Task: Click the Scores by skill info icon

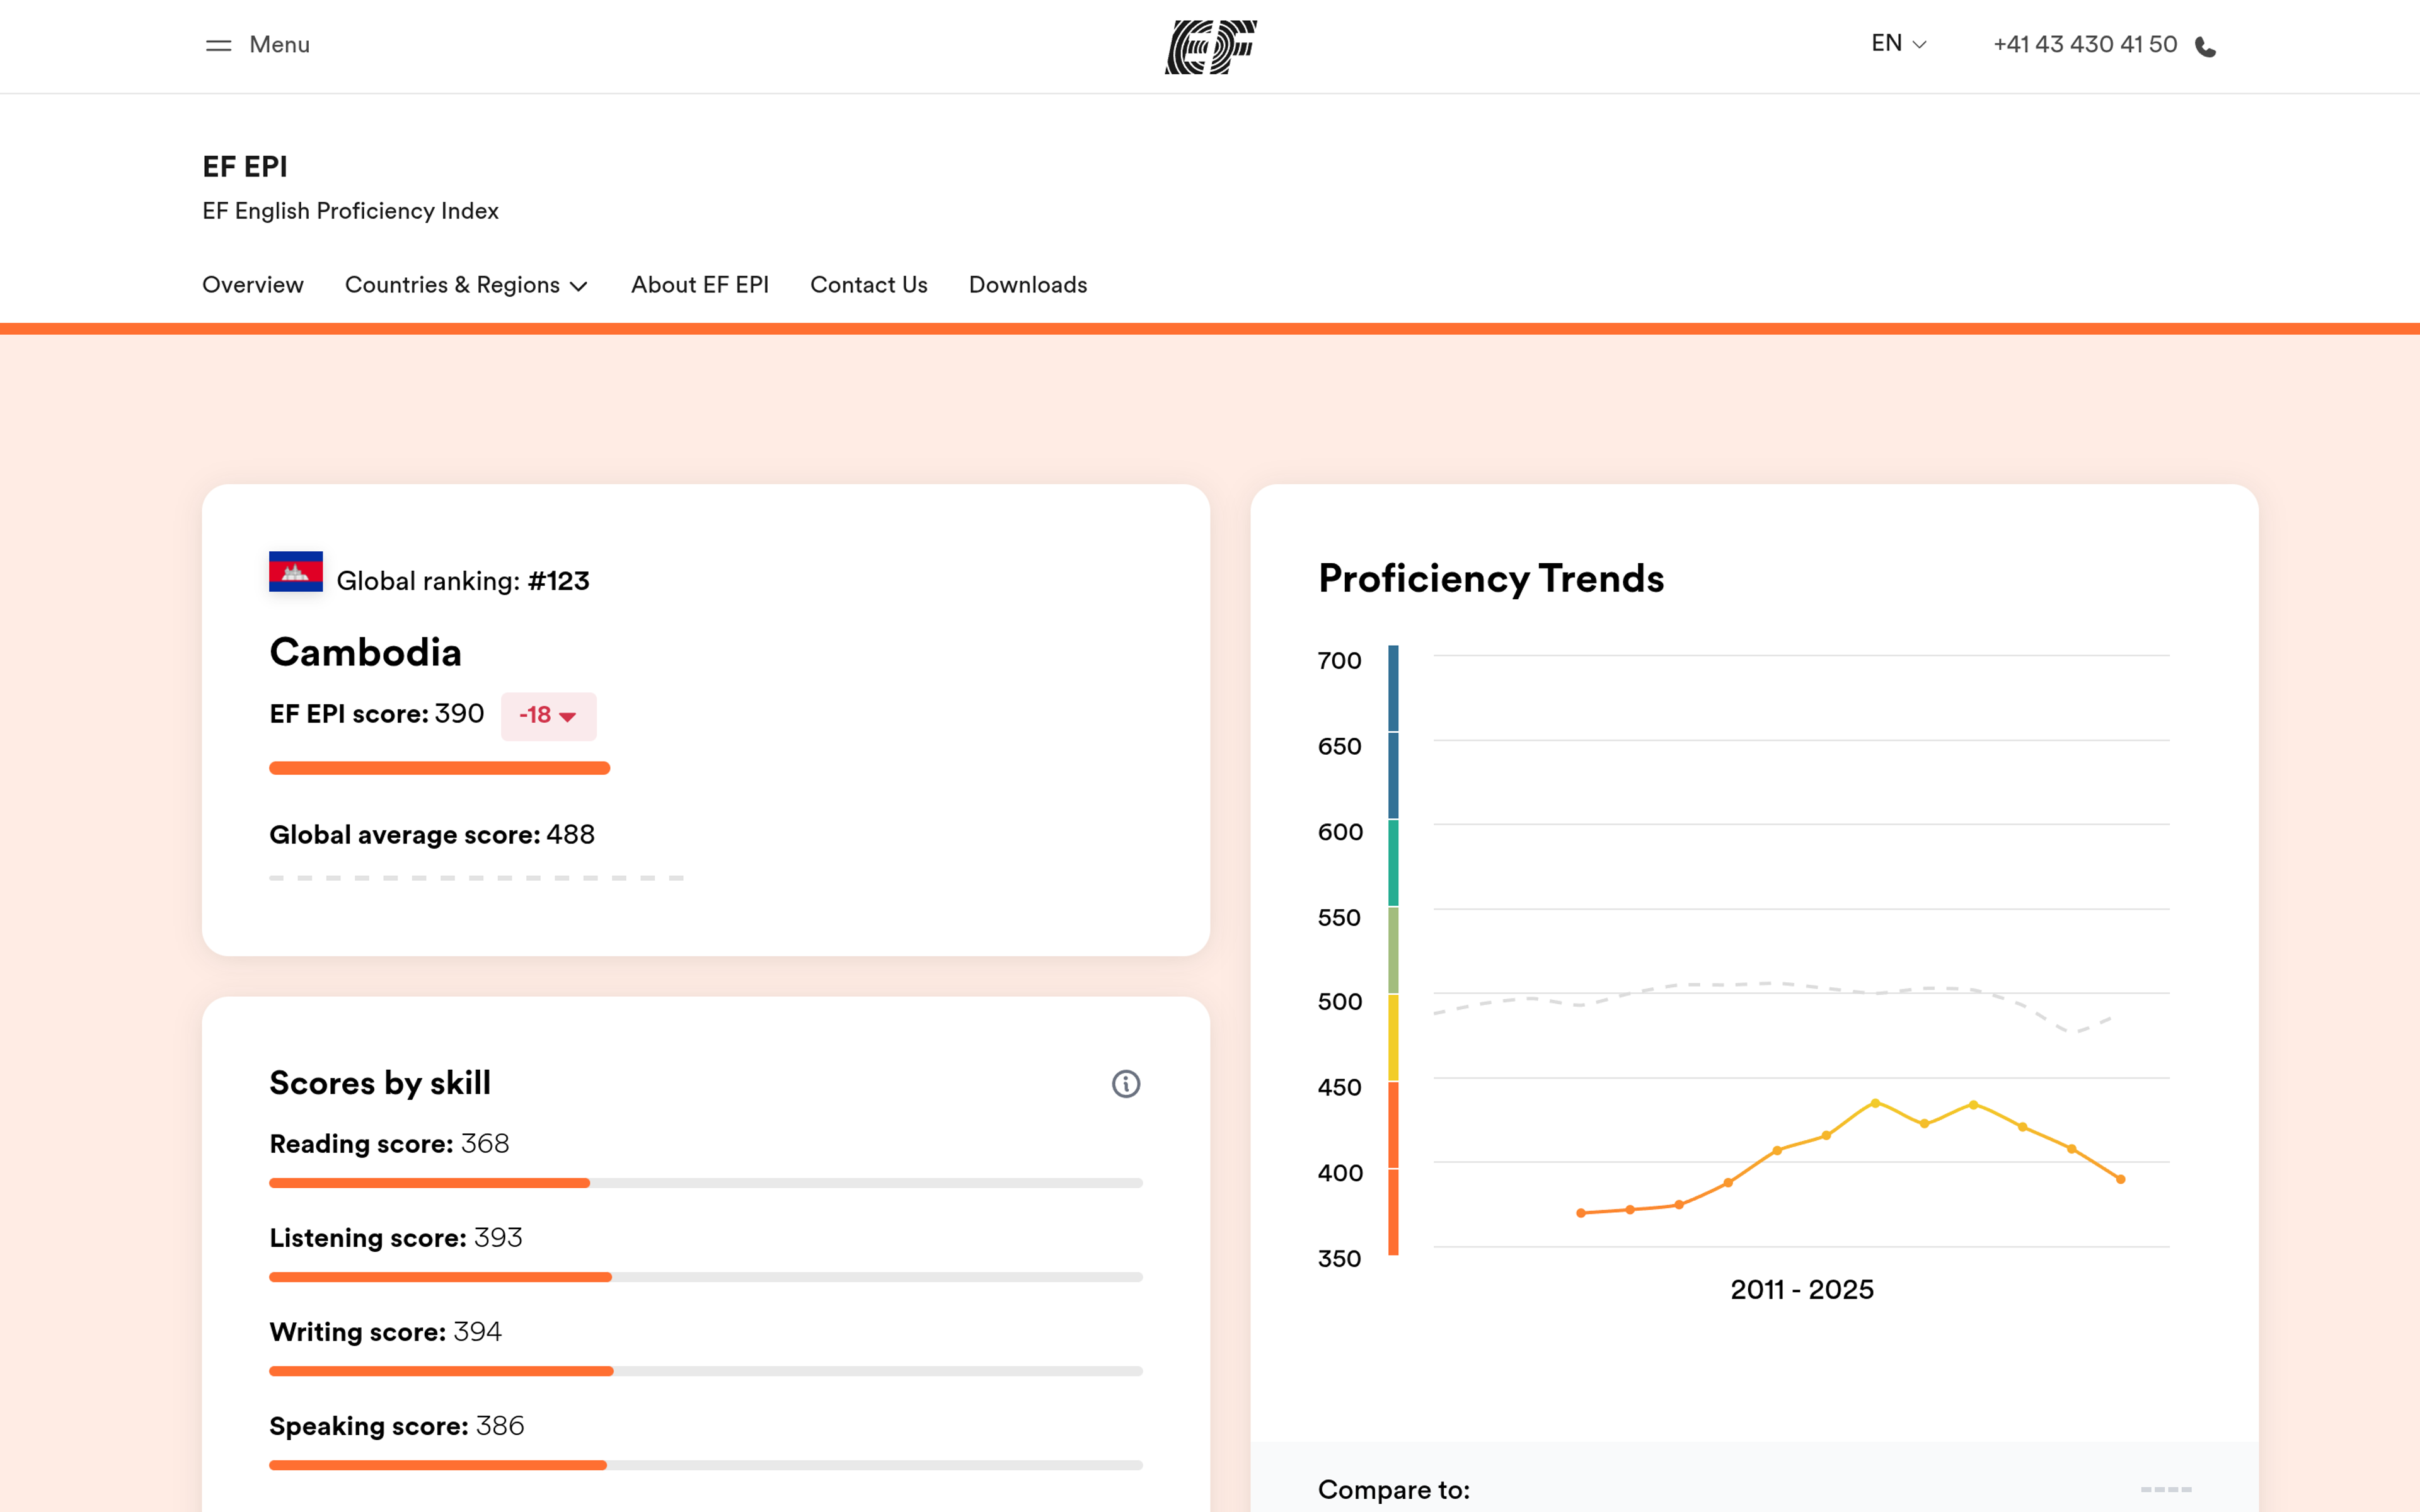Action: 1126,1084
